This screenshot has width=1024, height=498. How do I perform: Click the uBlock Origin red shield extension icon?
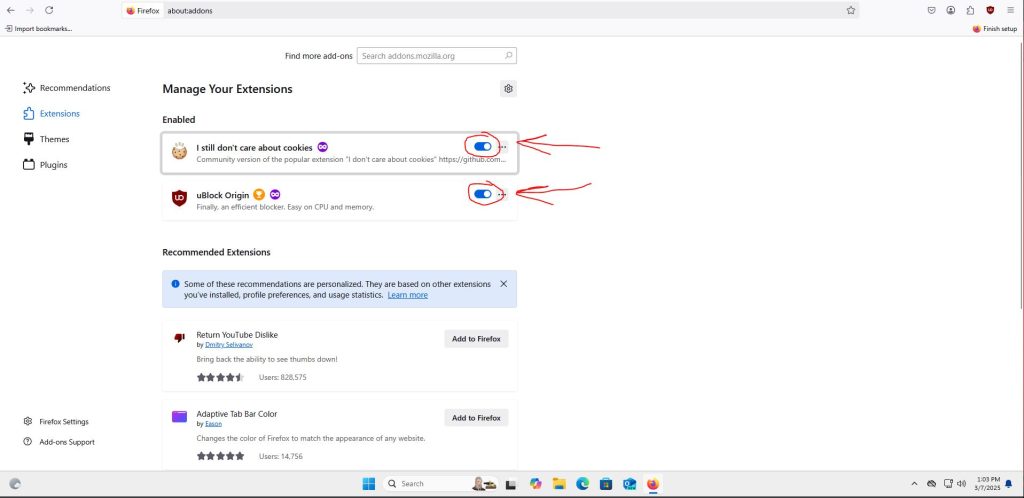click(180, 198)
